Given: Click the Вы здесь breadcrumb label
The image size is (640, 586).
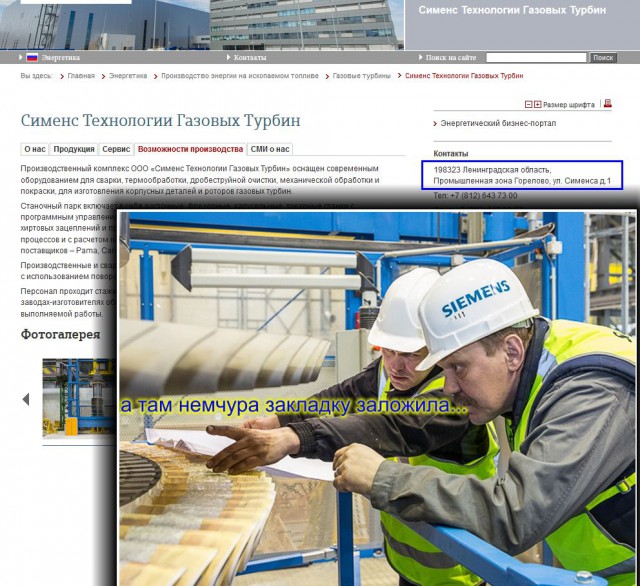Looking at the screenshot, I should [x=37, y=76].
